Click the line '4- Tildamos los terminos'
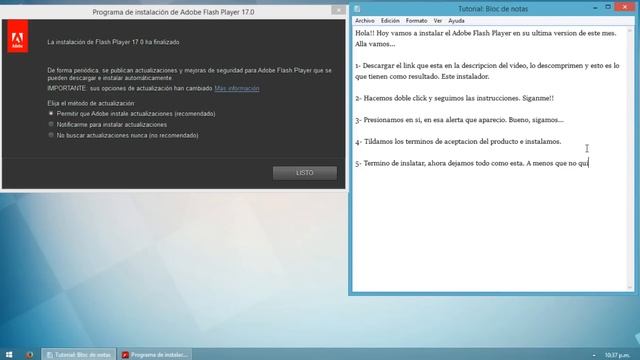Screen dimensions: 640x360 pyautogui.click(x=458, y=142)
